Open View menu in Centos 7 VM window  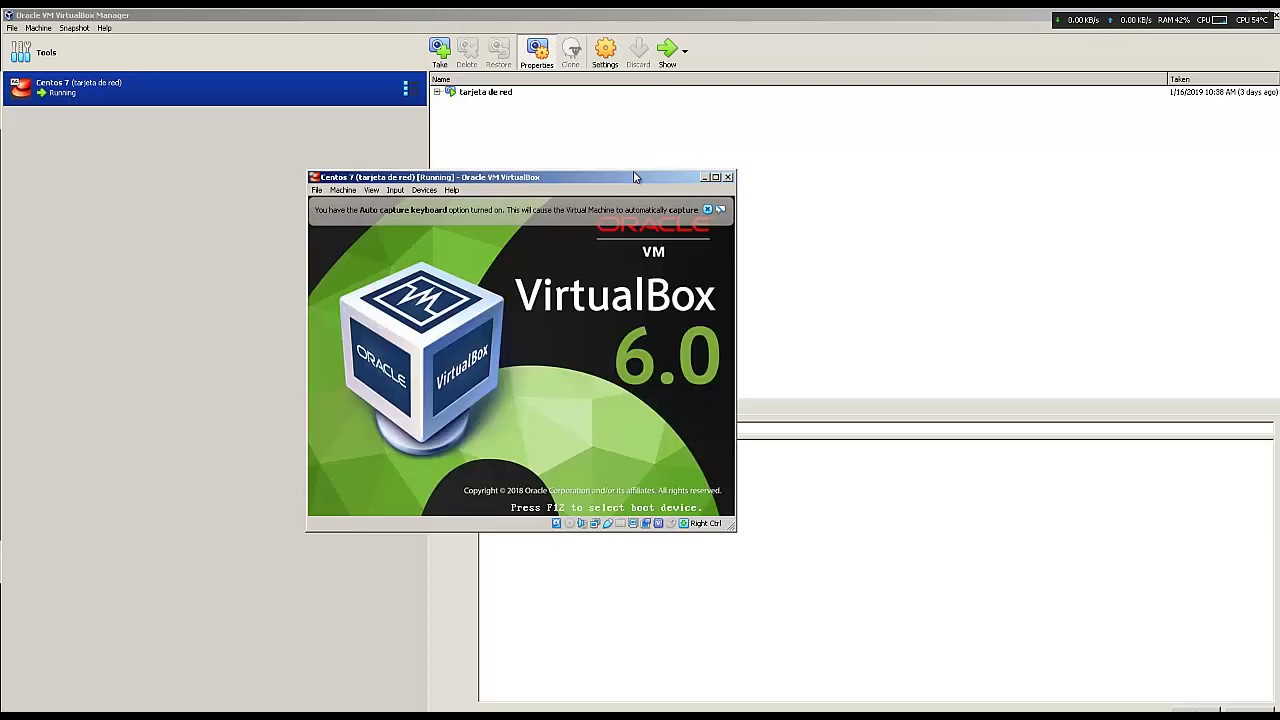pos(371,190)
